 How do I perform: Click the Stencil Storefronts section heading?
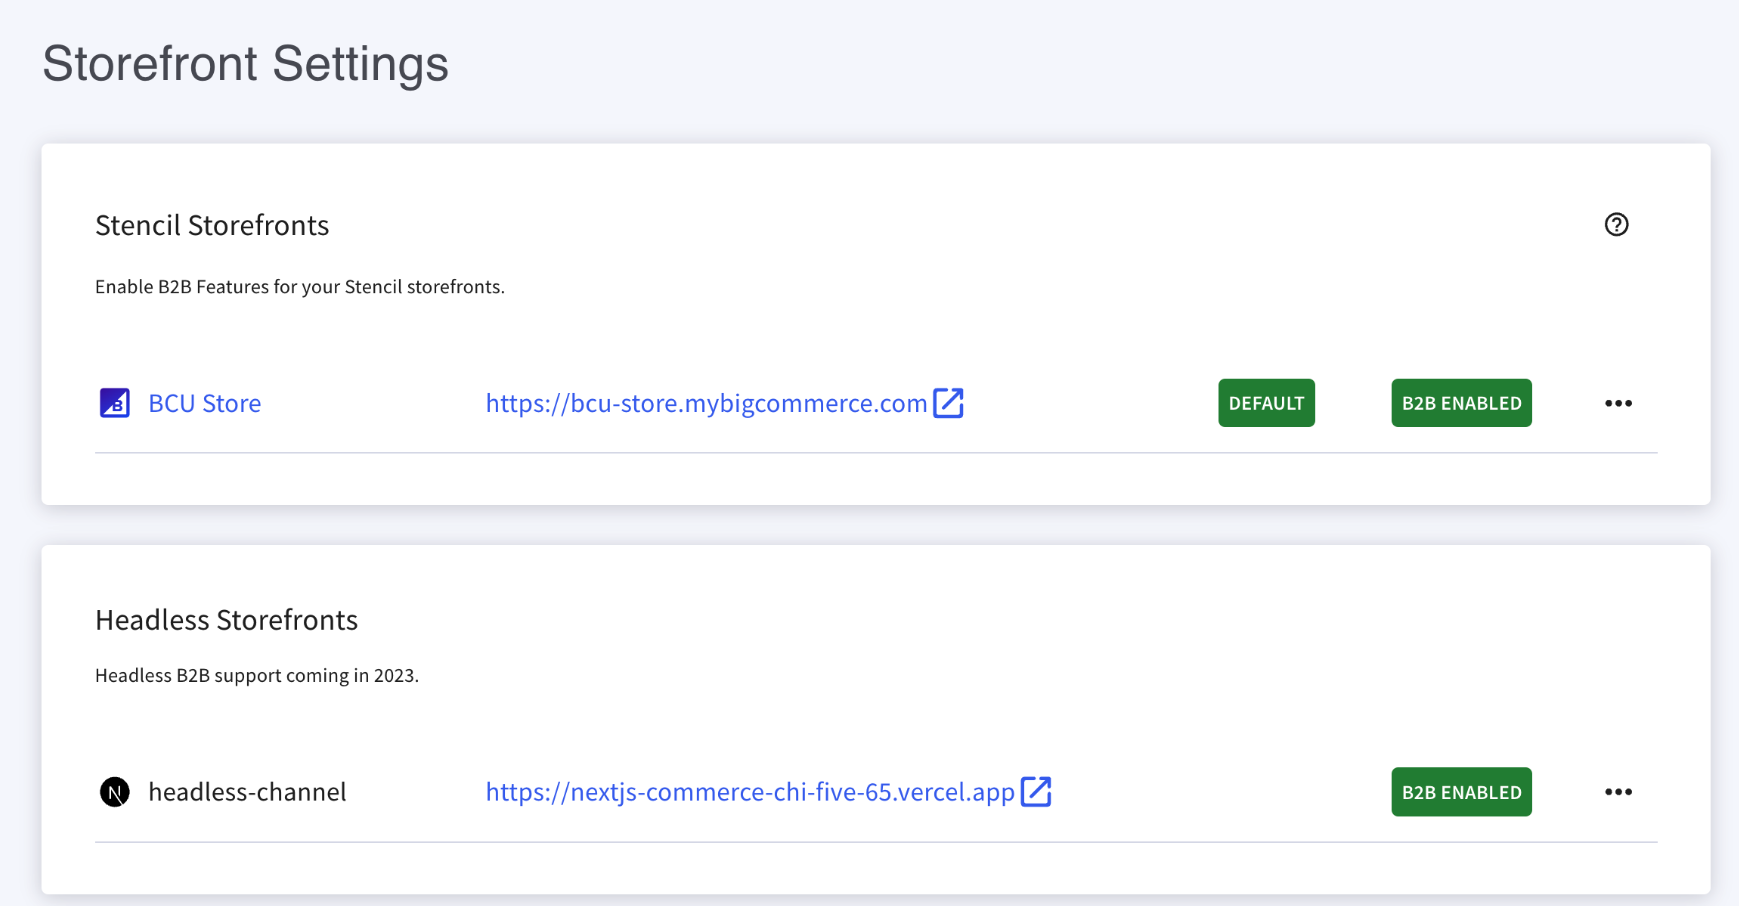(x=212, y=226)
